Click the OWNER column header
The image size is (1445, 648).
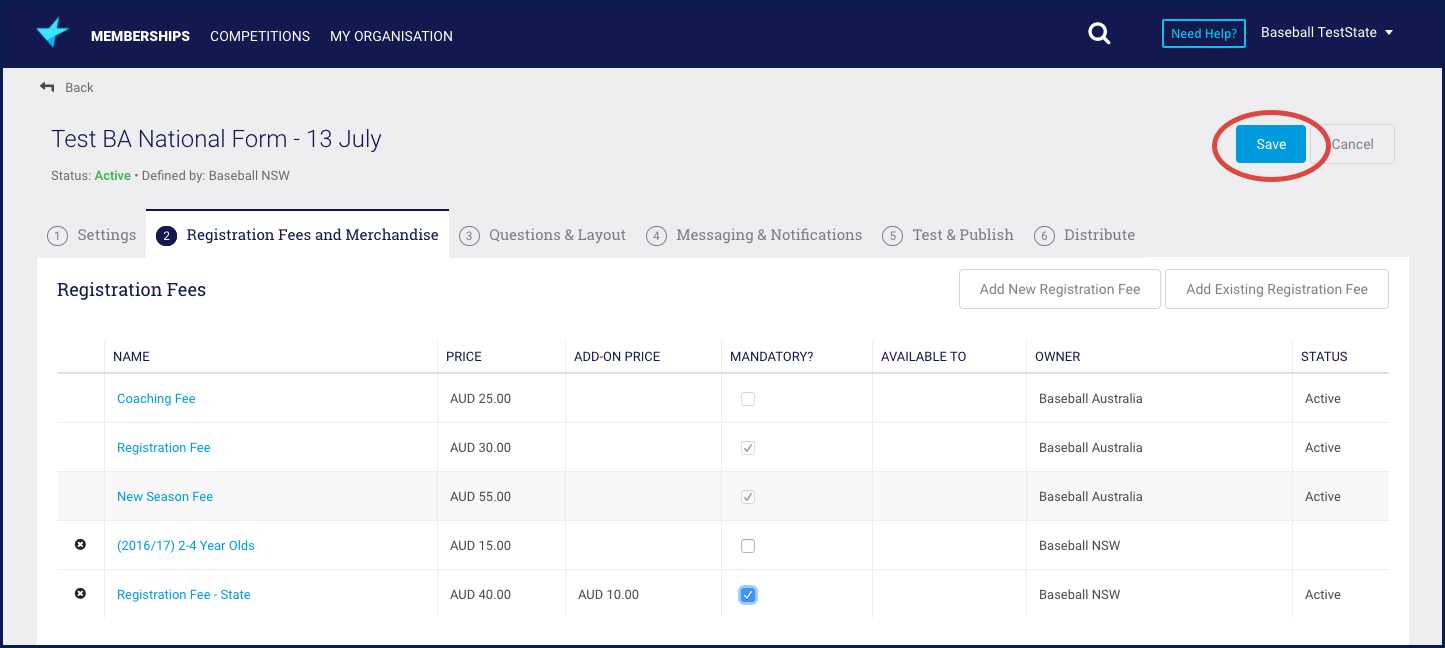coord(1058,356)
